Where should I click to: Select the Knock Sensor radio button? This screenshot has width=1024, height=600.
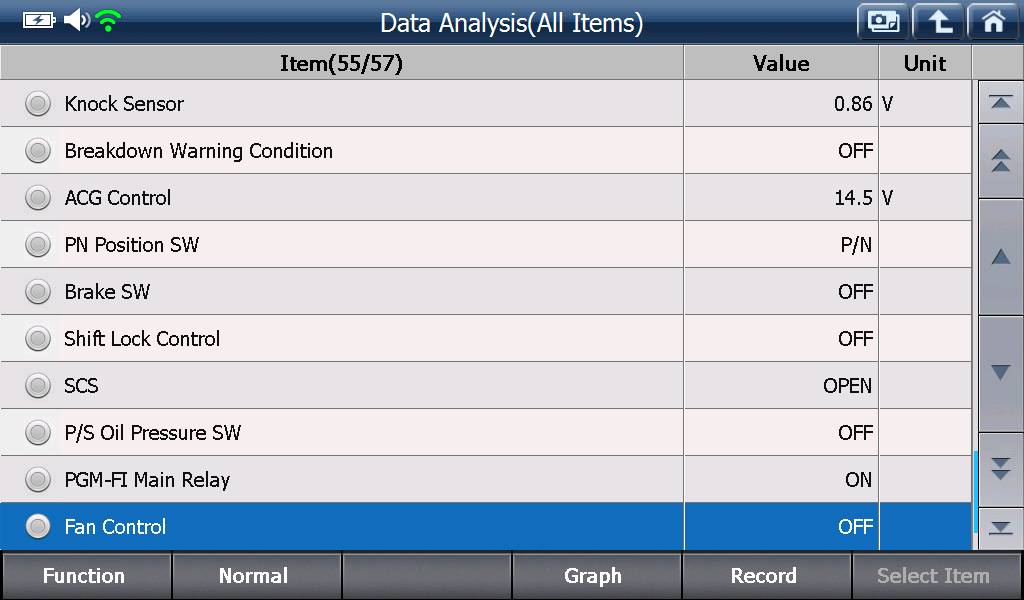38,104
